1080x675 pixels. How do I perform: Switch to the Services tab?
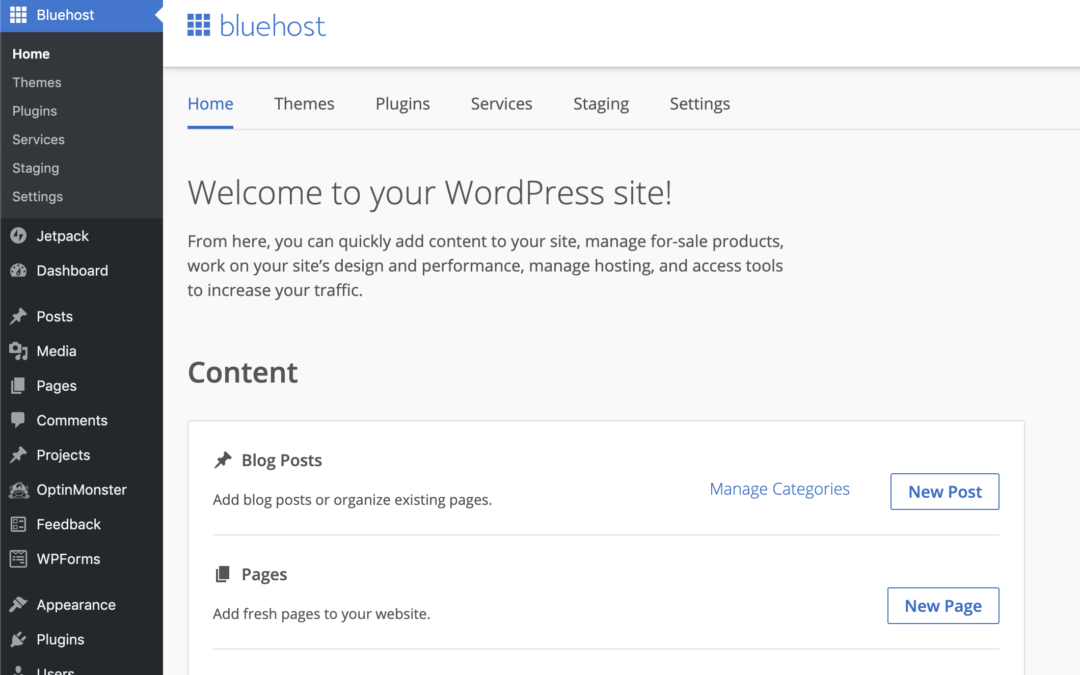coord(501,103)
